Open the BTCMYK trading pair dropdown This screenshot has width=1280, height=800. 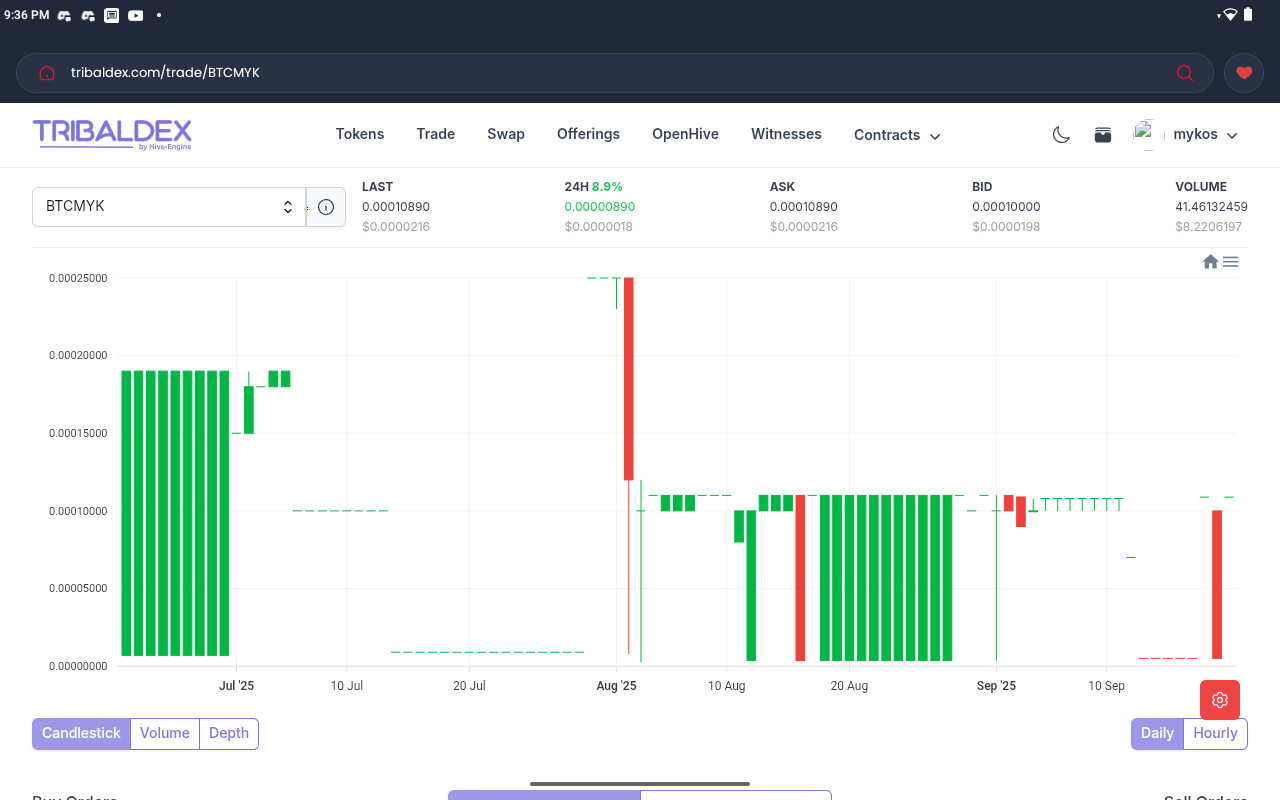tap(169, 207)
